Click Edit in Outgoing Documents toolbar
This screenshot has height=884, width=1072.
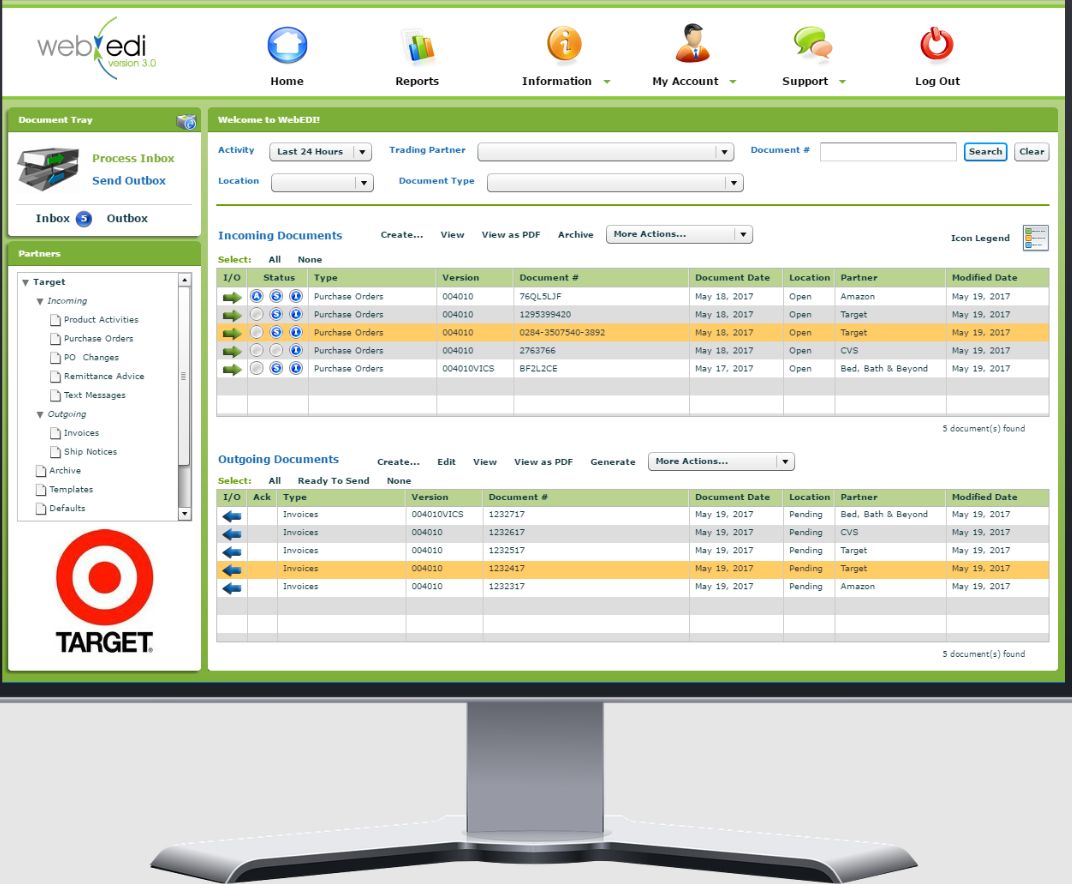tap(446, 462)
